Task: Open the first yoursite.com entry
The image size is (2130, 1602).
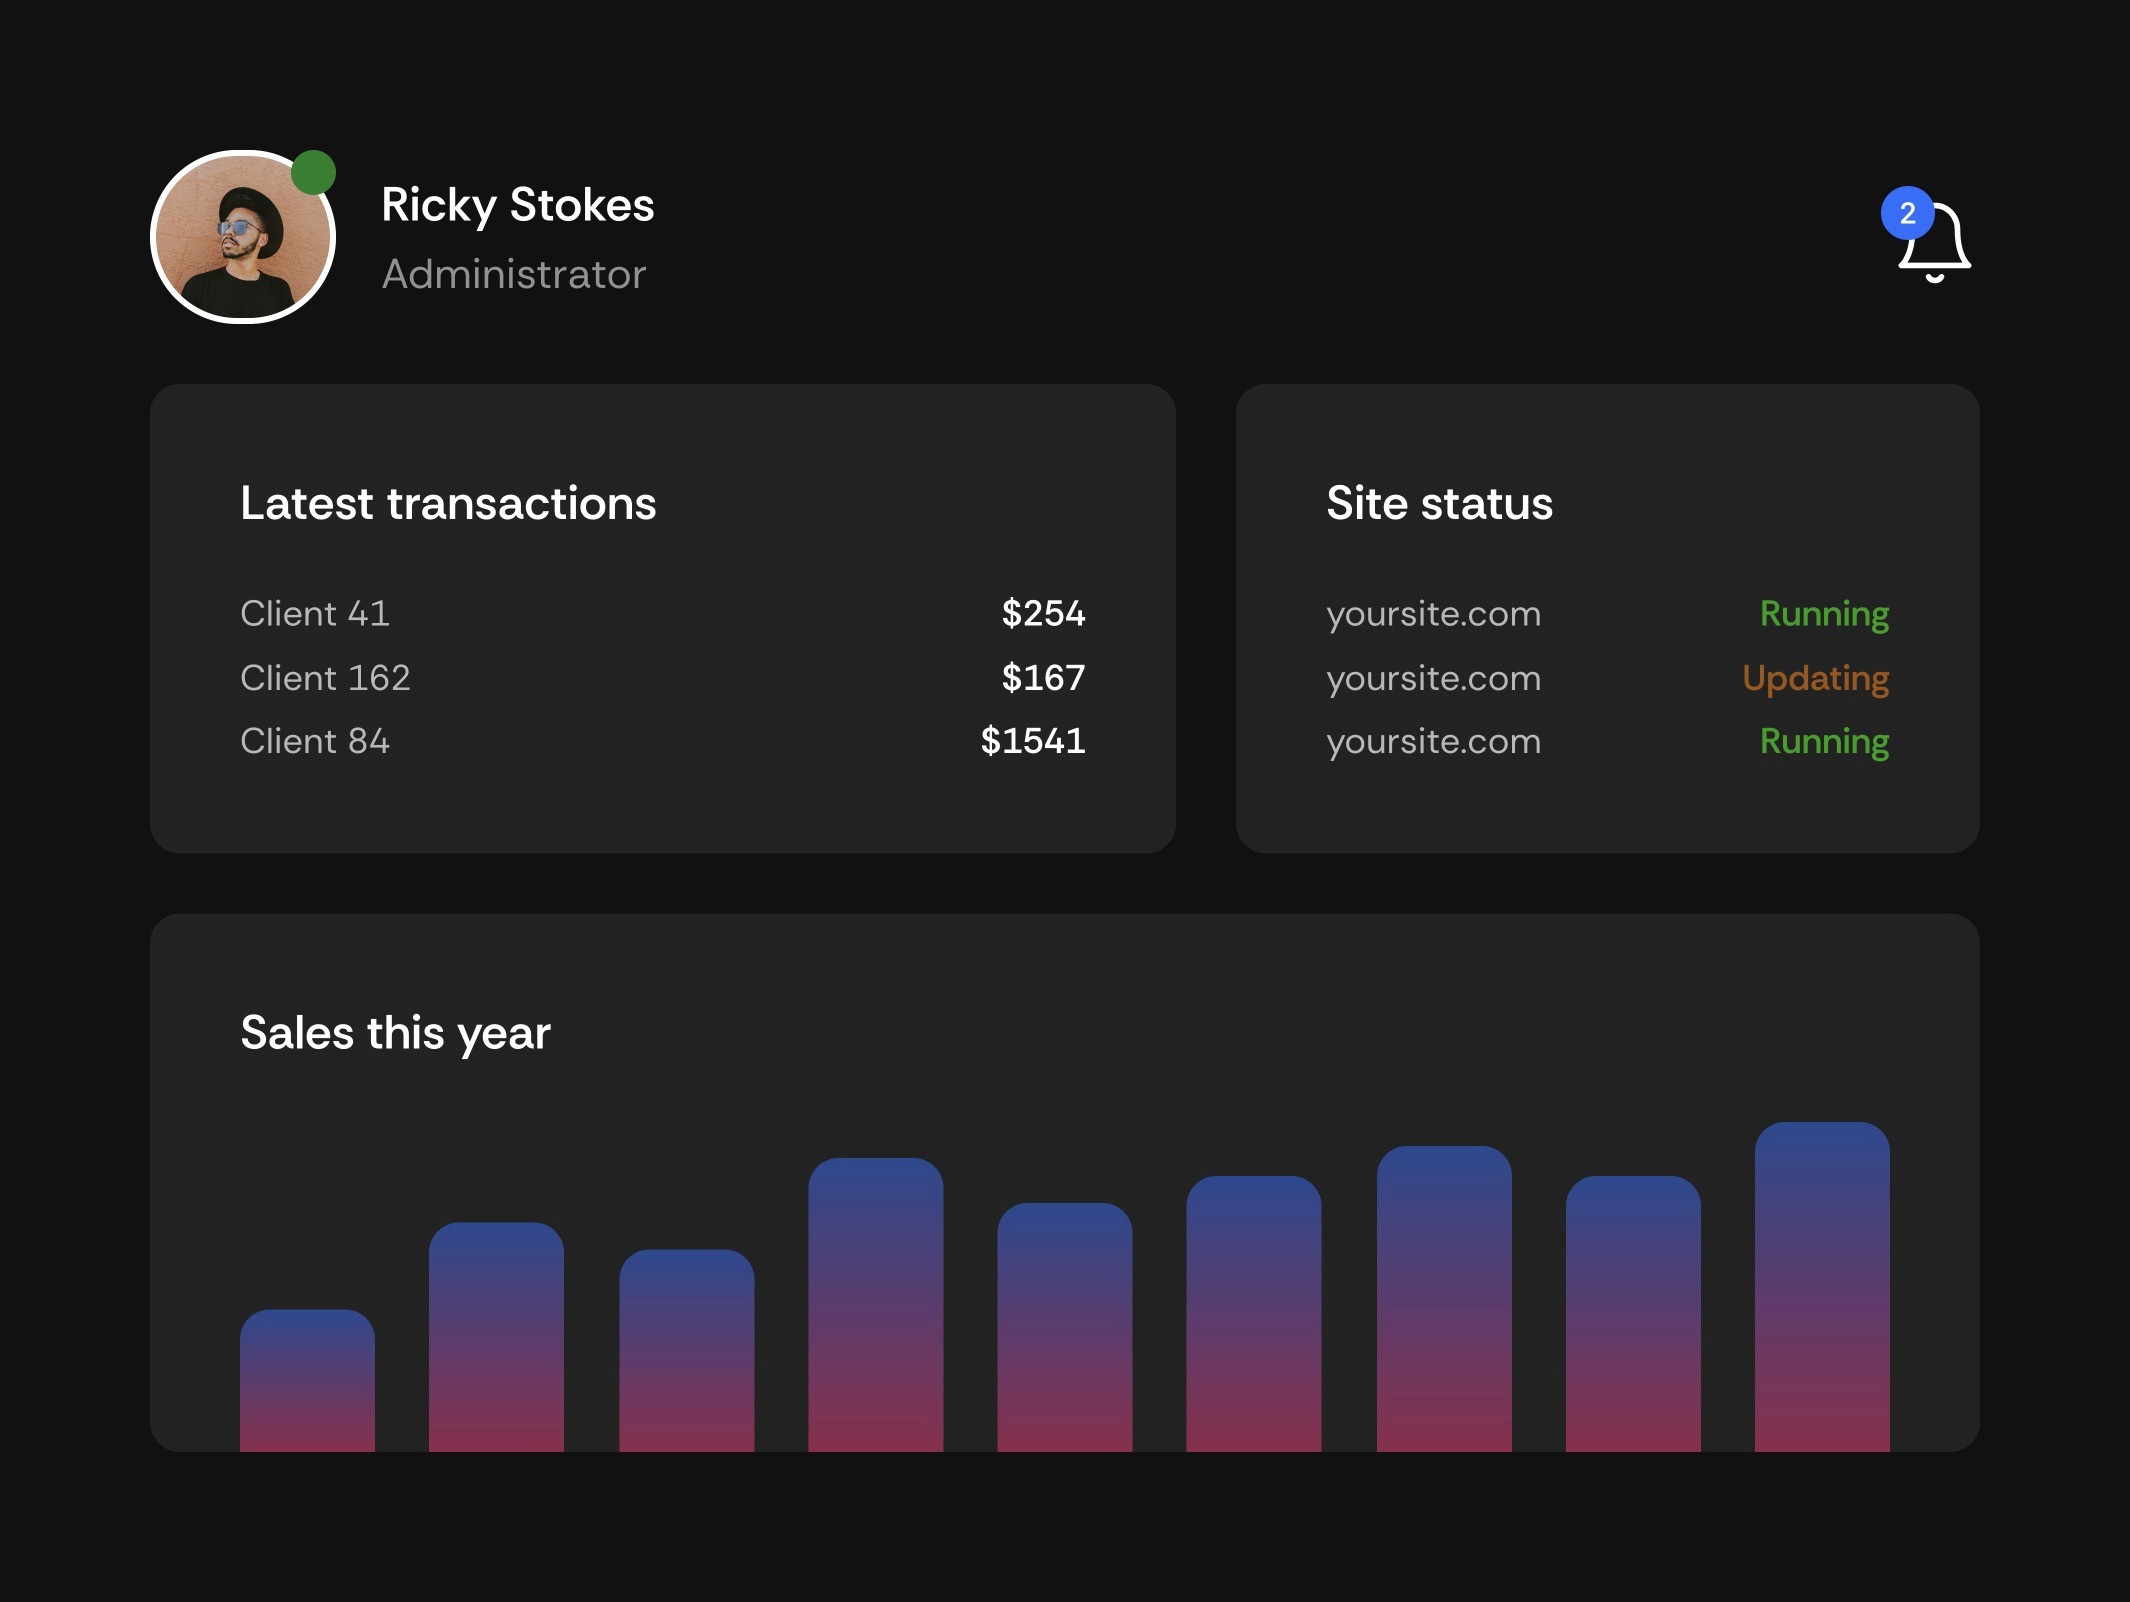Action: click(x=1433, y=614)
